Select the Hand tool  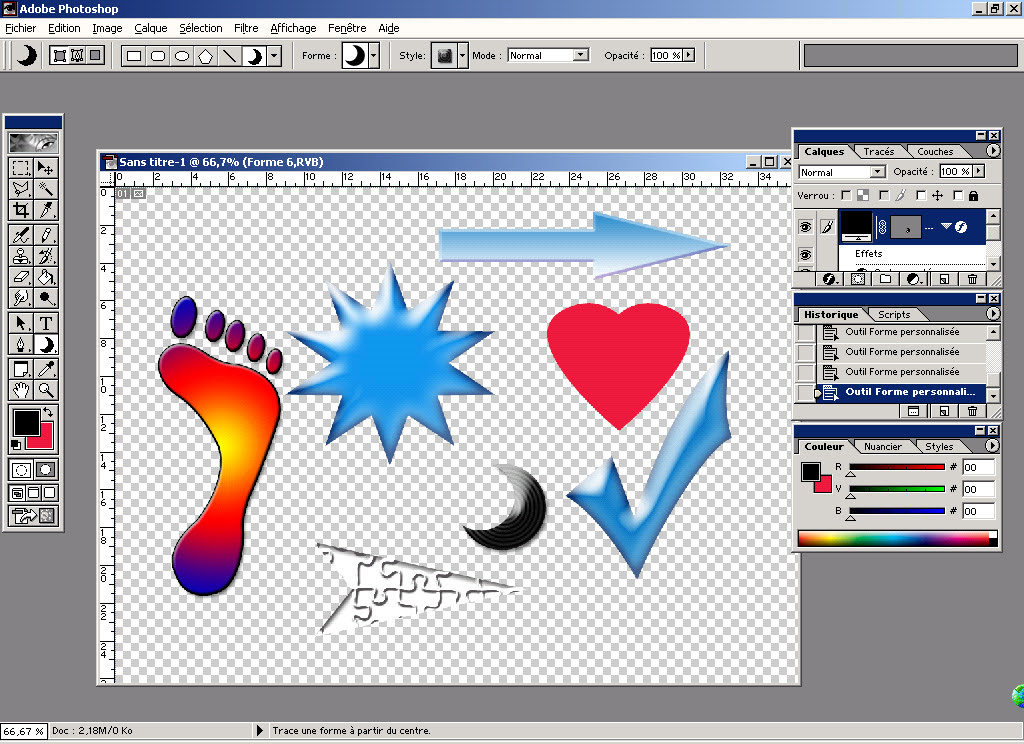[x=21, y=390]
